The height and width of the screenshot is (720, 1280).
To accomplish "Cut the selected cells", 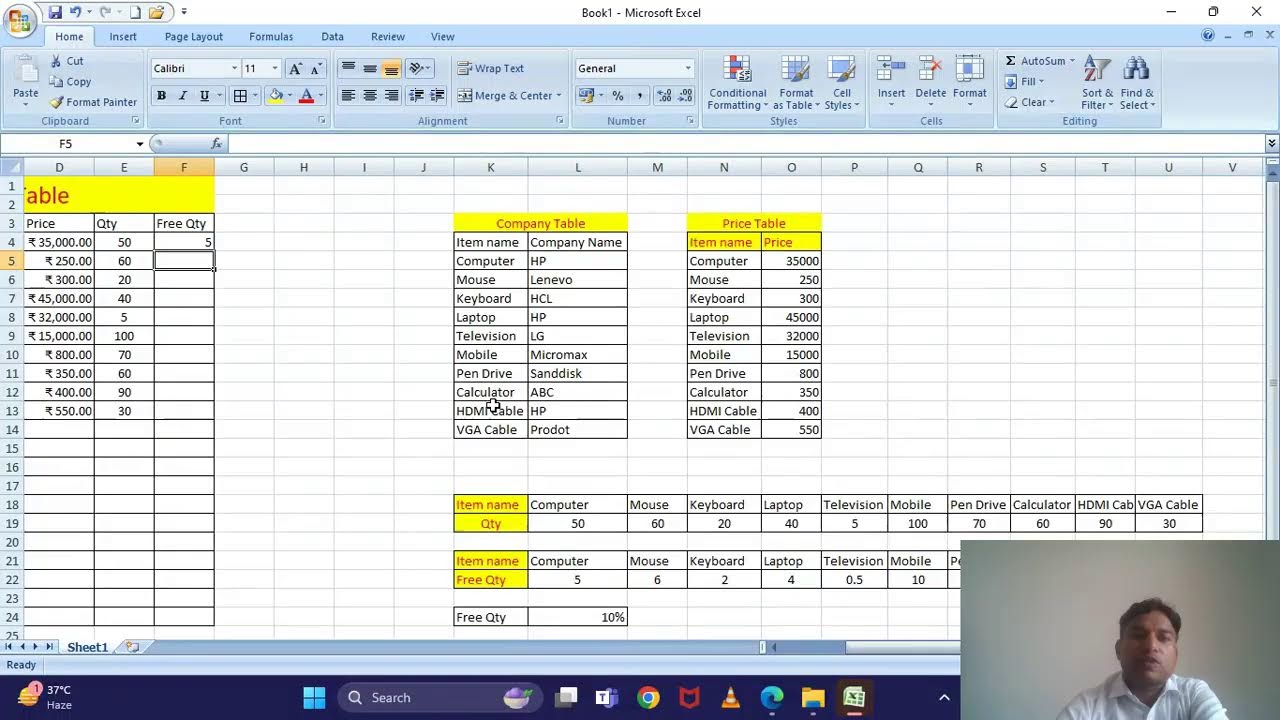I will coord(67,61).
